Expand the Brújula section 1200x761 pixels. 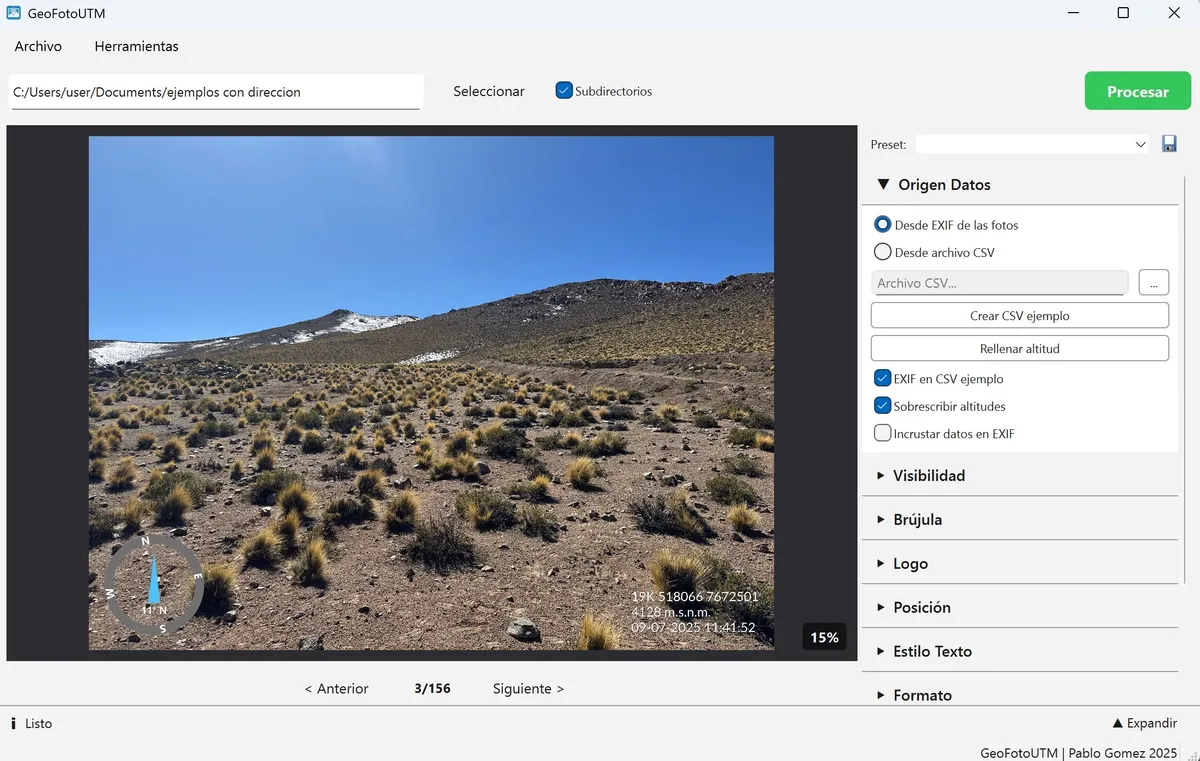pos(1020,519)
